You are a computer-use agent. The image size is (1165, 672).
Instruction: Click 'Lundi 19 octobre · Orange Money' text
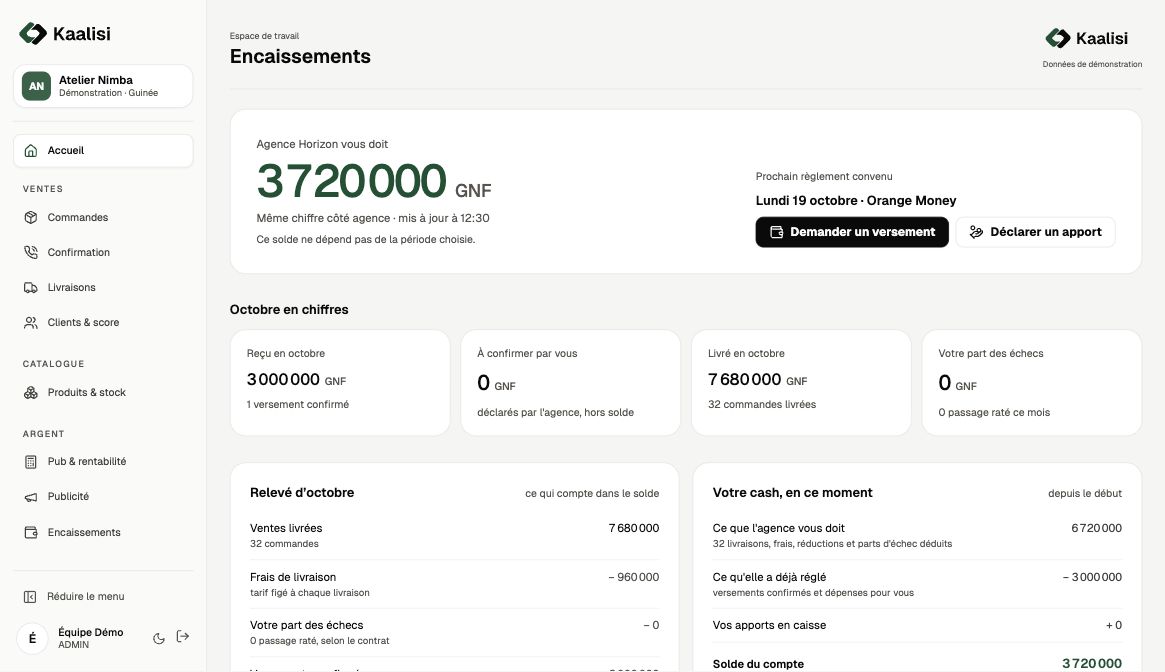click(x=856, y=201)
